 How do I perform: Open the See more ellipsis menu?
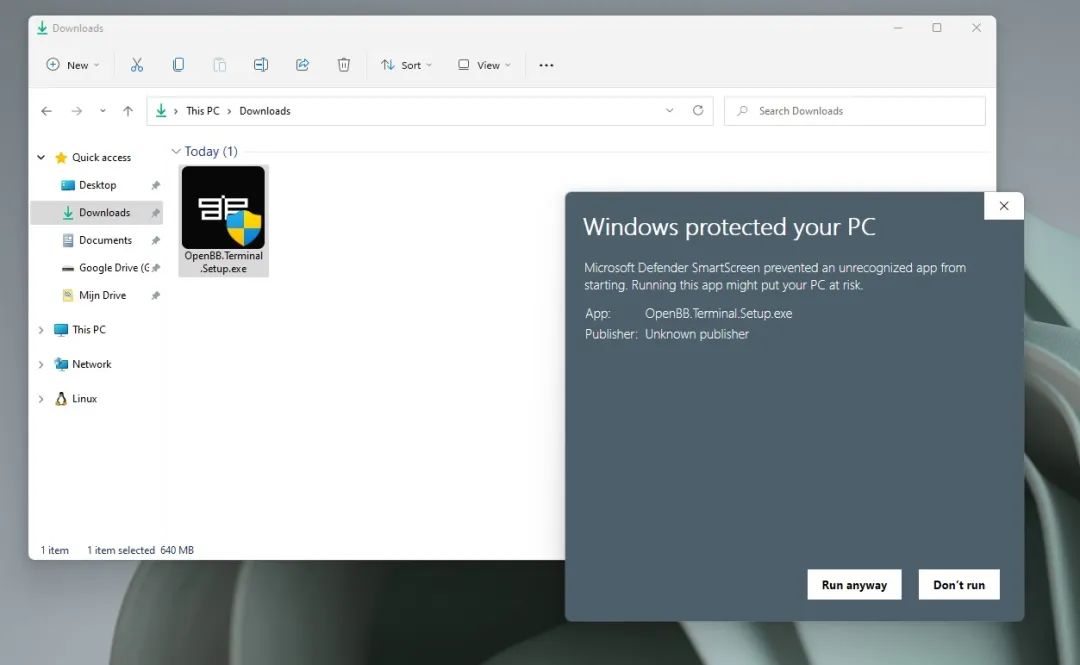[x=546, y=65]
